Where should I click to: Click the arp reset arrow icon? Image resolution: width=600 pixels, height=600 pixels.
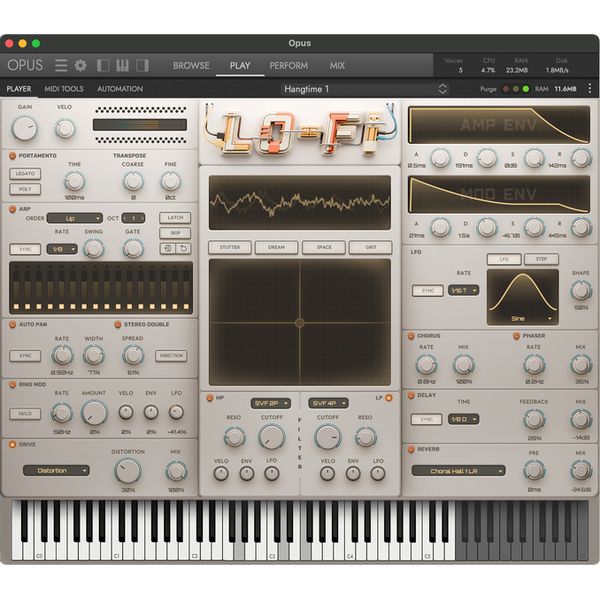pos(183,248)
